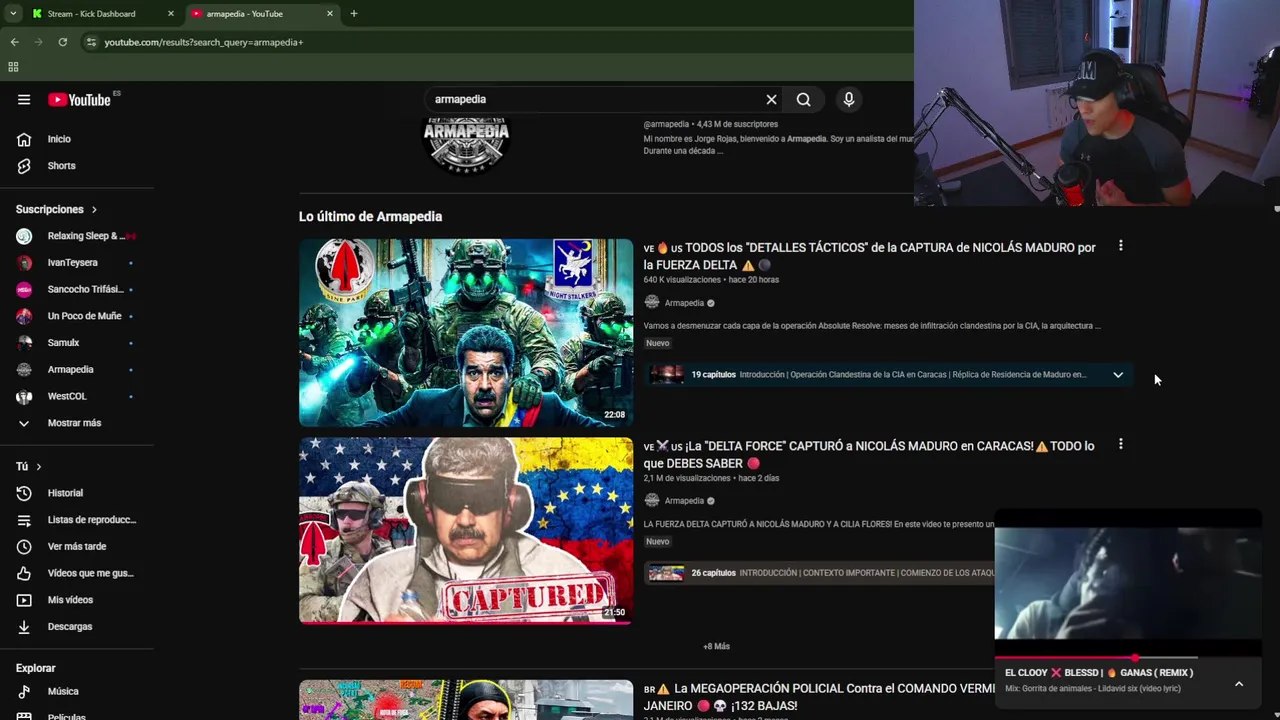Select the armapedia - YouTube tab

[x=245, y=14]
